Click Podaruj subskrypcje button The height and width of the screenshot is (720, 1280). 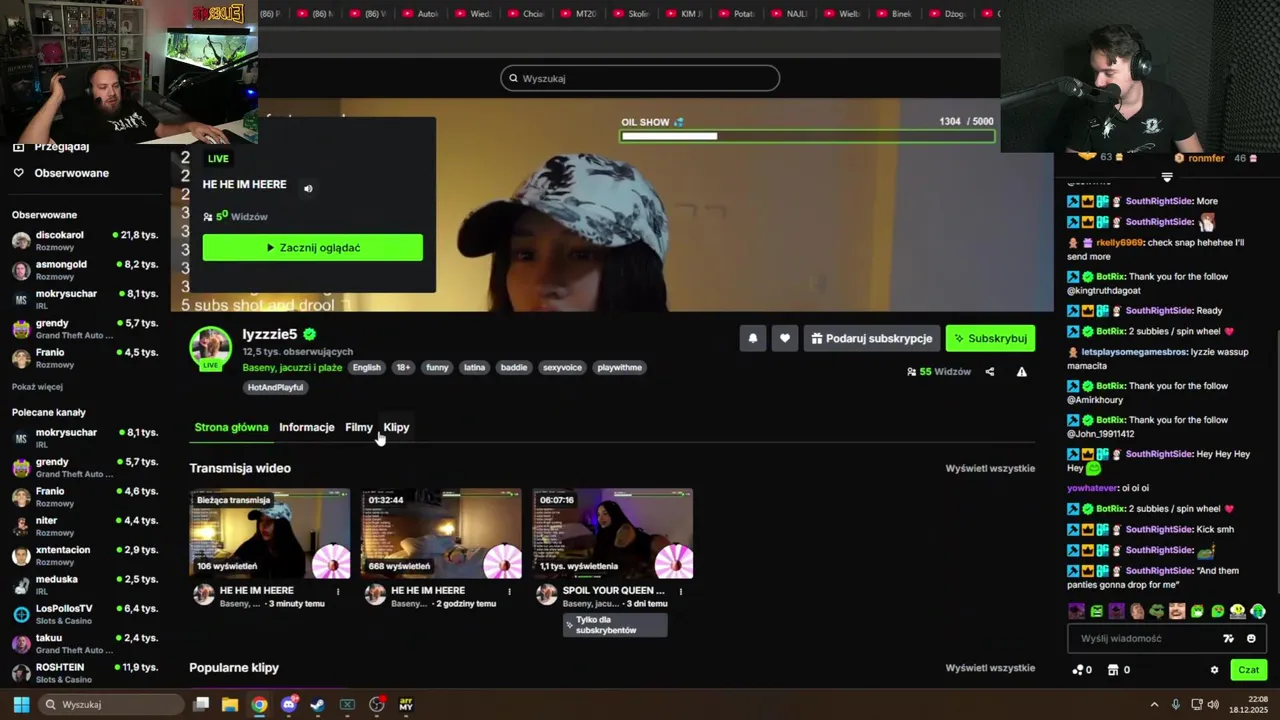pyautogui.click(x=871, y=338)
